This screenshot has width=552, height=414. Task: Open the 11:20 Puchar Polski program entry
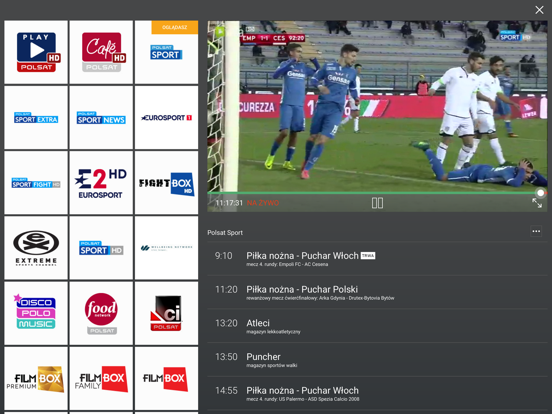(x=377, y=293)
